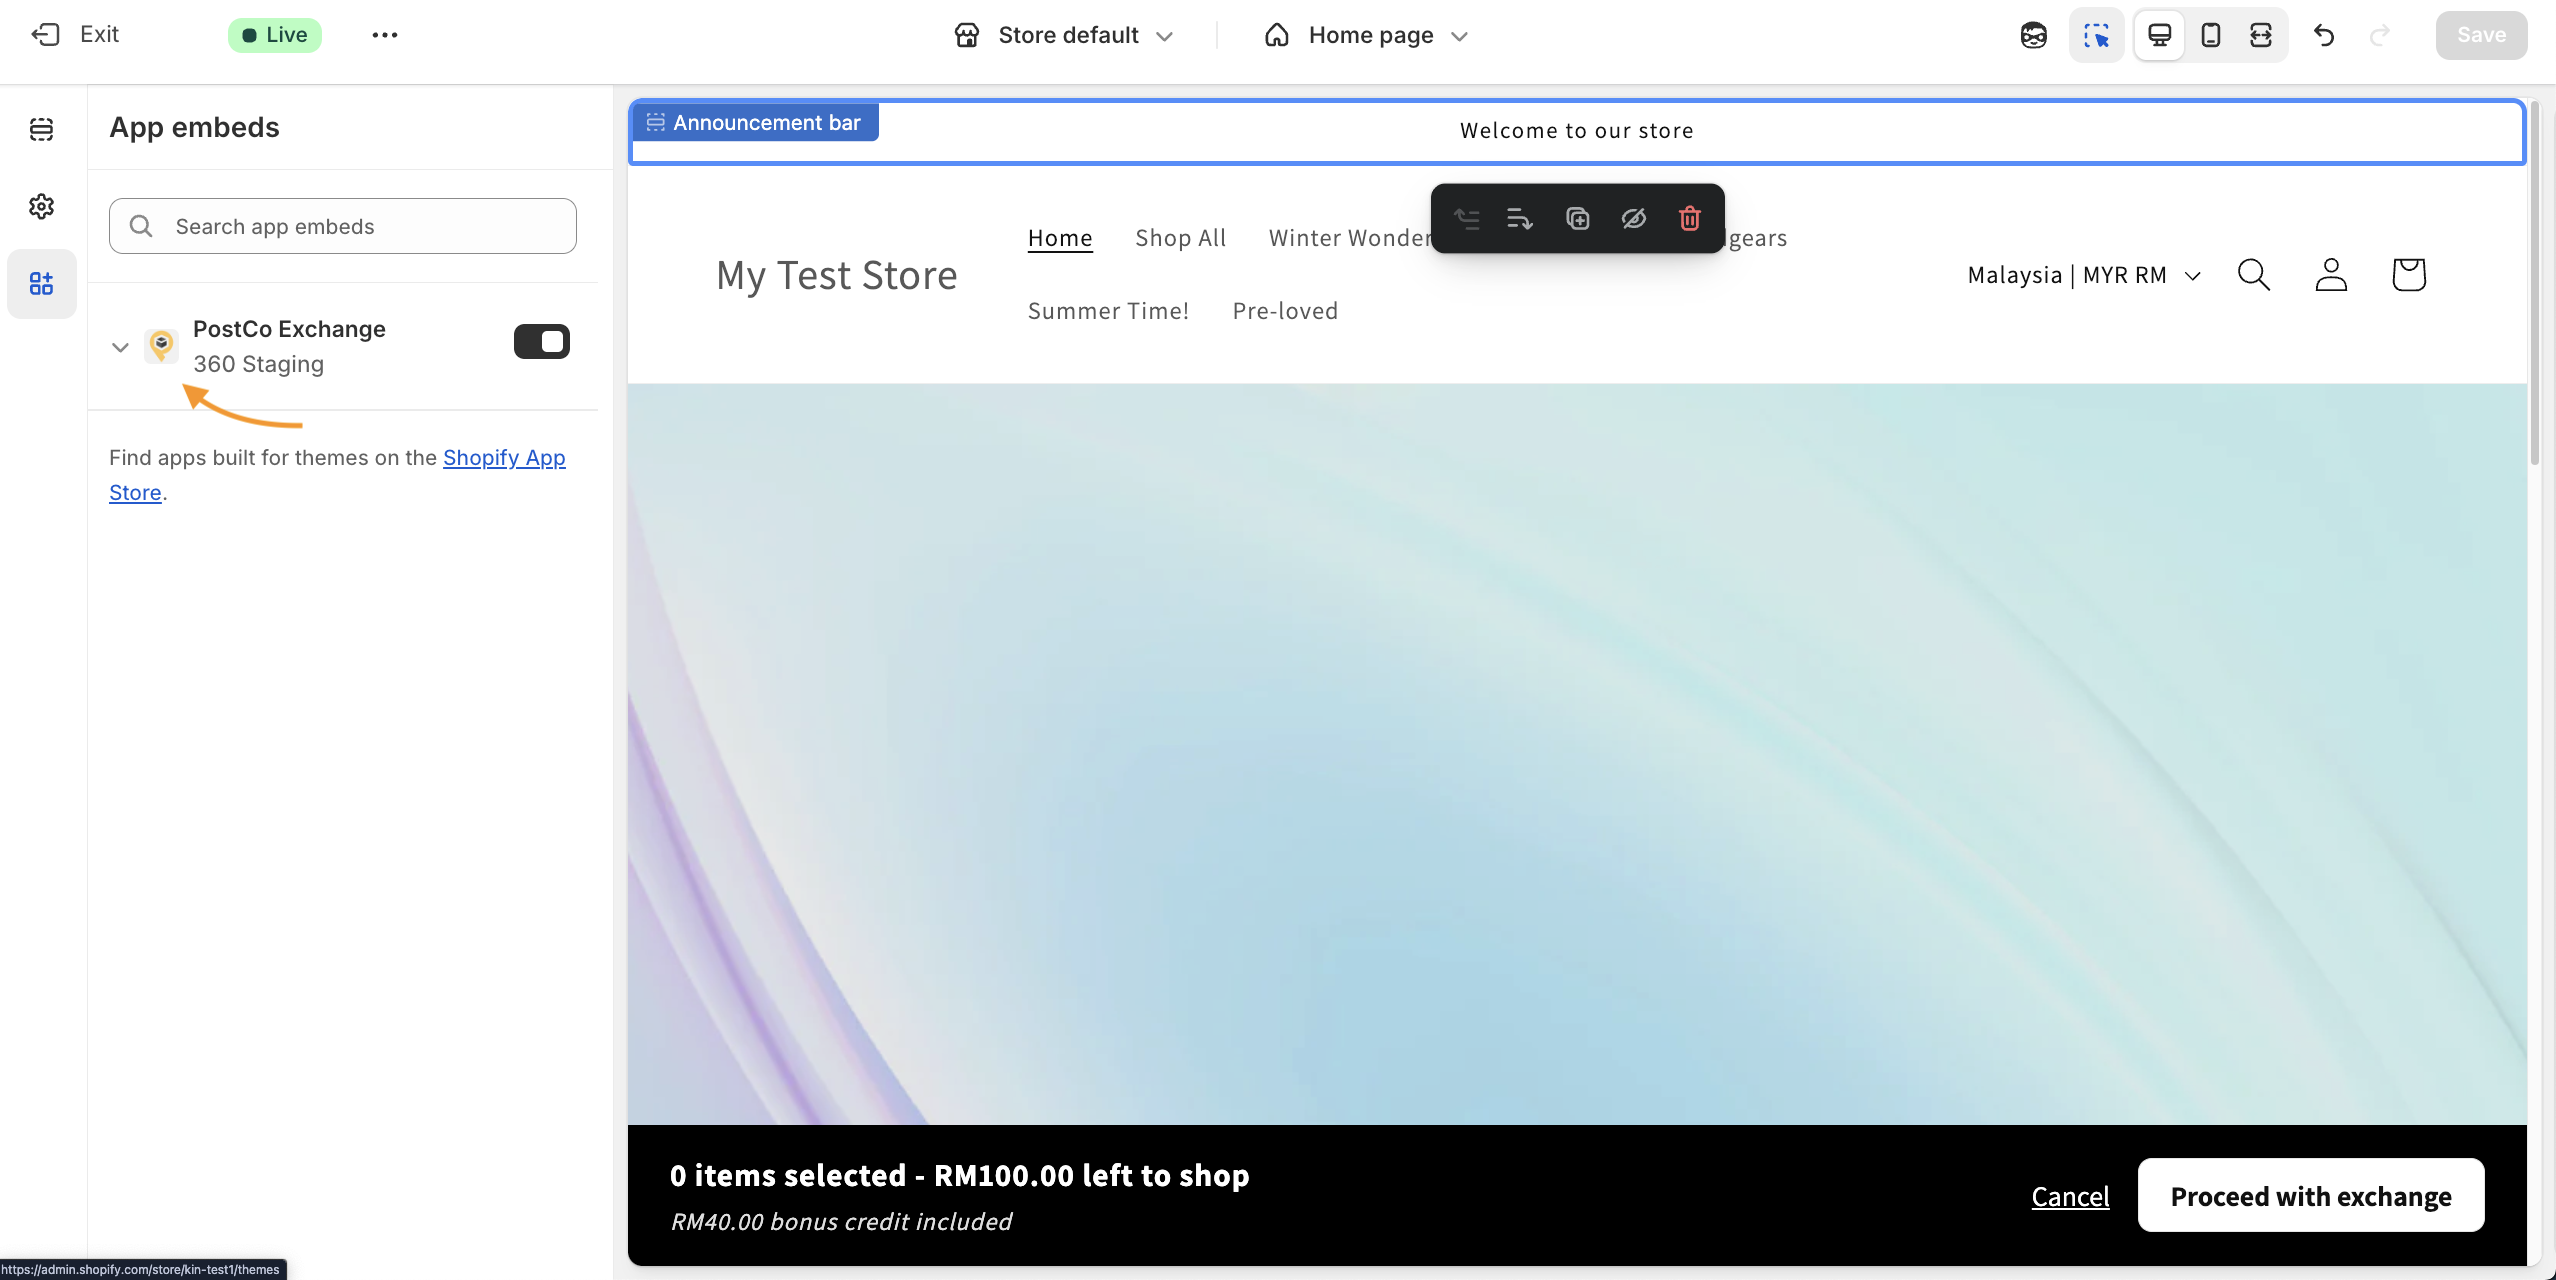The image size is (2556, 1280).
Task: Open the shopping cart icon
Action: pyautogui.click(x=2409, y=275)
